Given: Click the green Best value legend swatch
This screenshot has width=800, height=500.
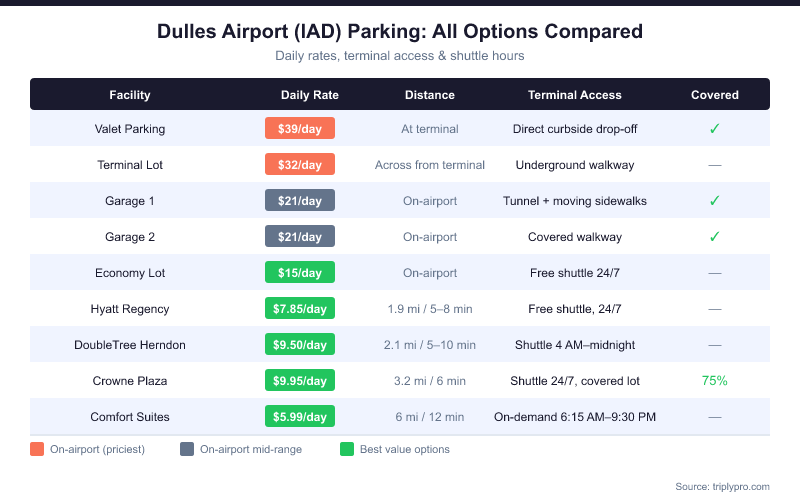Looking at the screenshot, I should (x=347, y=449).
